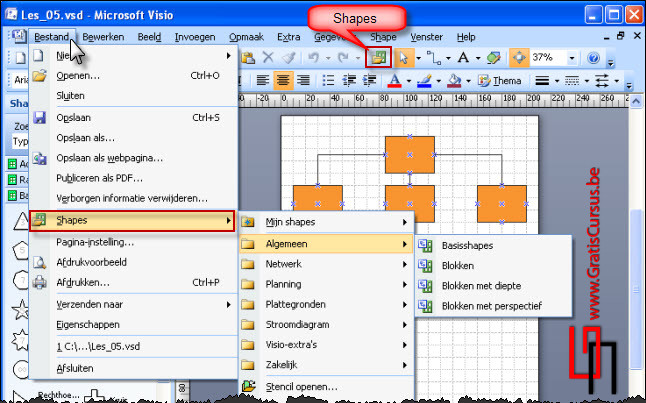The image size is (646, 403).
Task: Expand Verzenden naar submenu
Action: [x=133, y=305]
